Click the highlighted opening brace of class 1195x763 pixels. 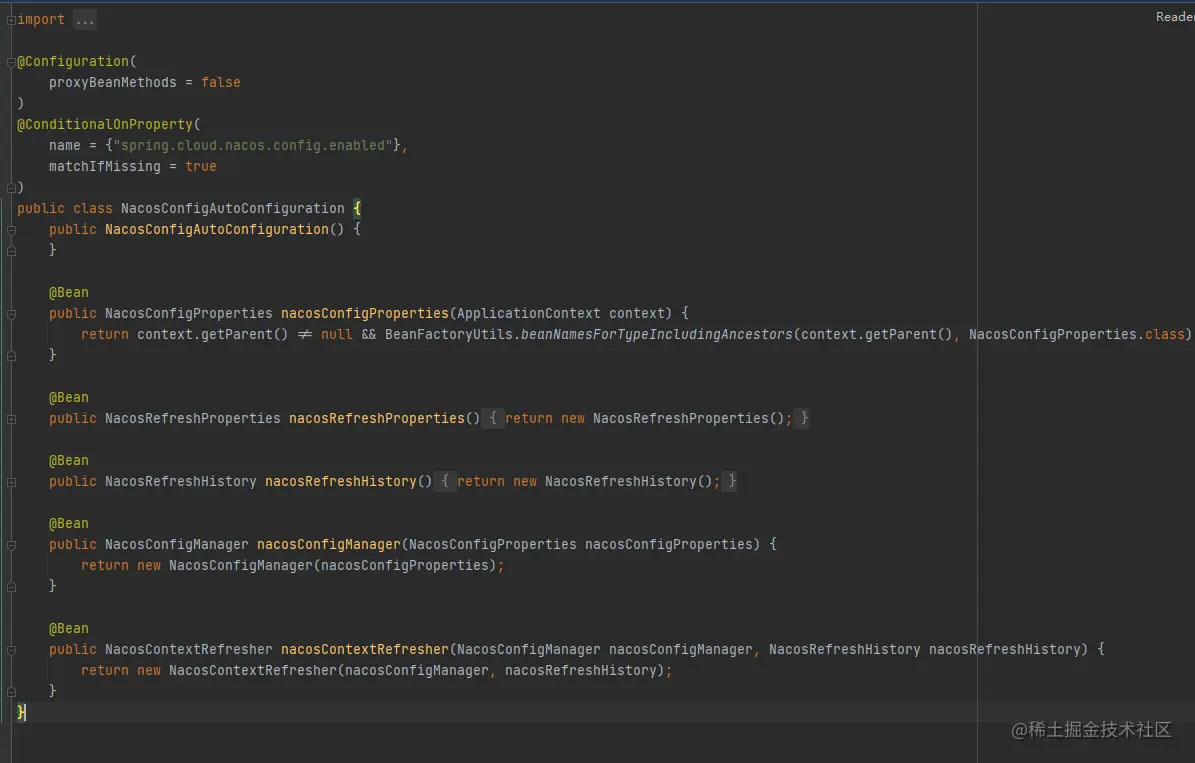357,208
